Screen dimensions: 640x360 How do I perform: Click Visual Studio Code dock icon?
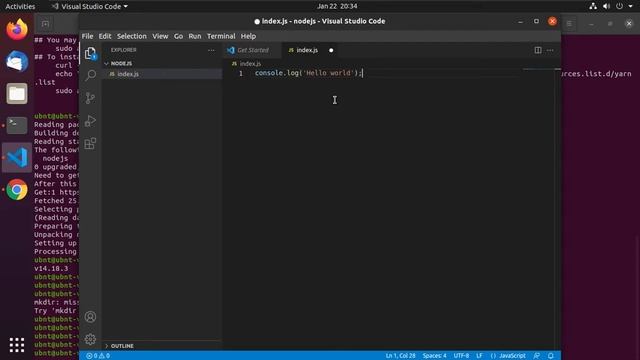pyautogui.click(x=17, y=158)
